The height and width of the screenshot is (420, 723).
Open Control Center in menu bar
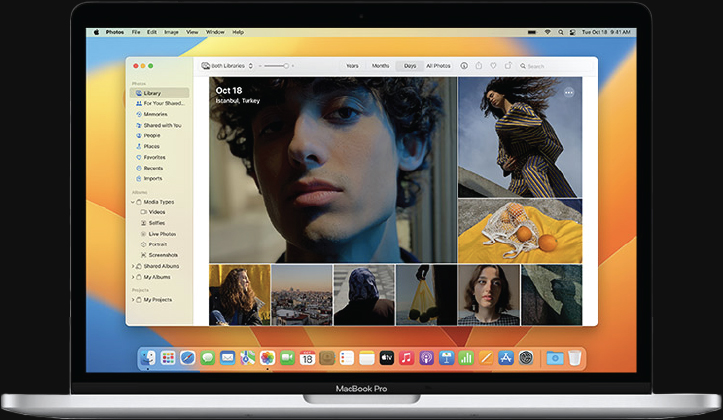click(x=573, y=32)
